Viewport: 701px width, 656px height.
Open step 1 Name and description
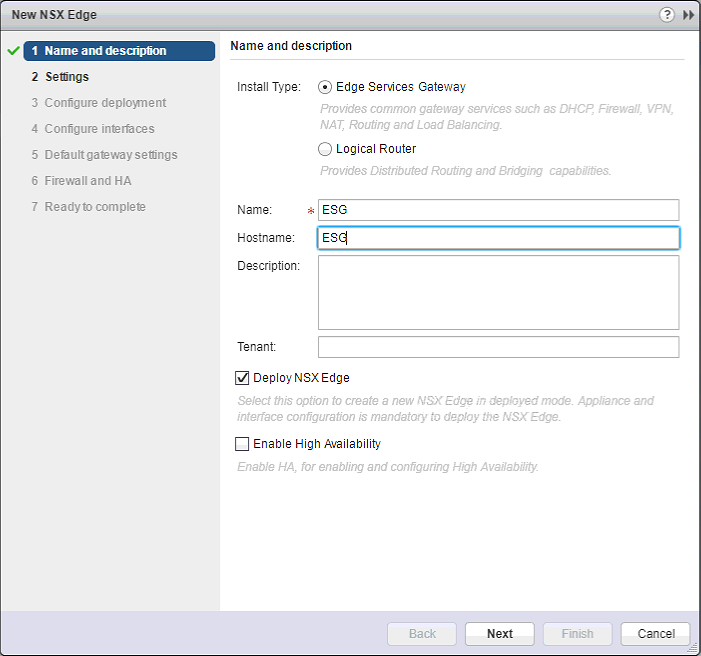[105, 51]
